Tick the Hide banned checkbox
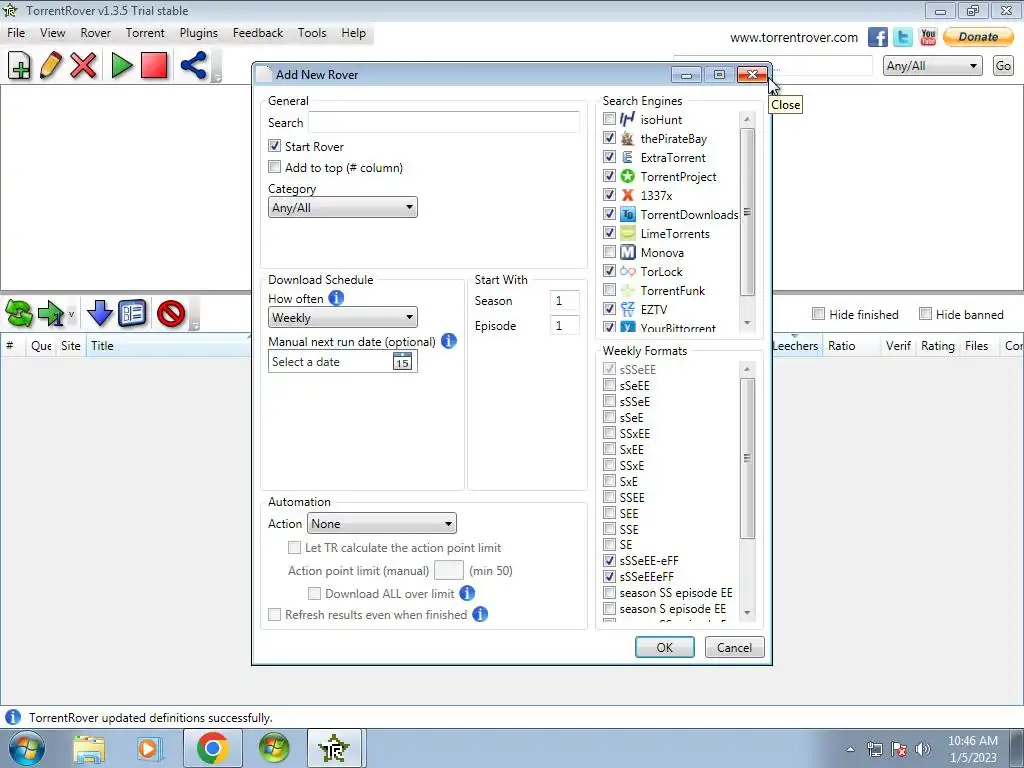The width and height of the screenshot is (1024, 768). [925, 314]
